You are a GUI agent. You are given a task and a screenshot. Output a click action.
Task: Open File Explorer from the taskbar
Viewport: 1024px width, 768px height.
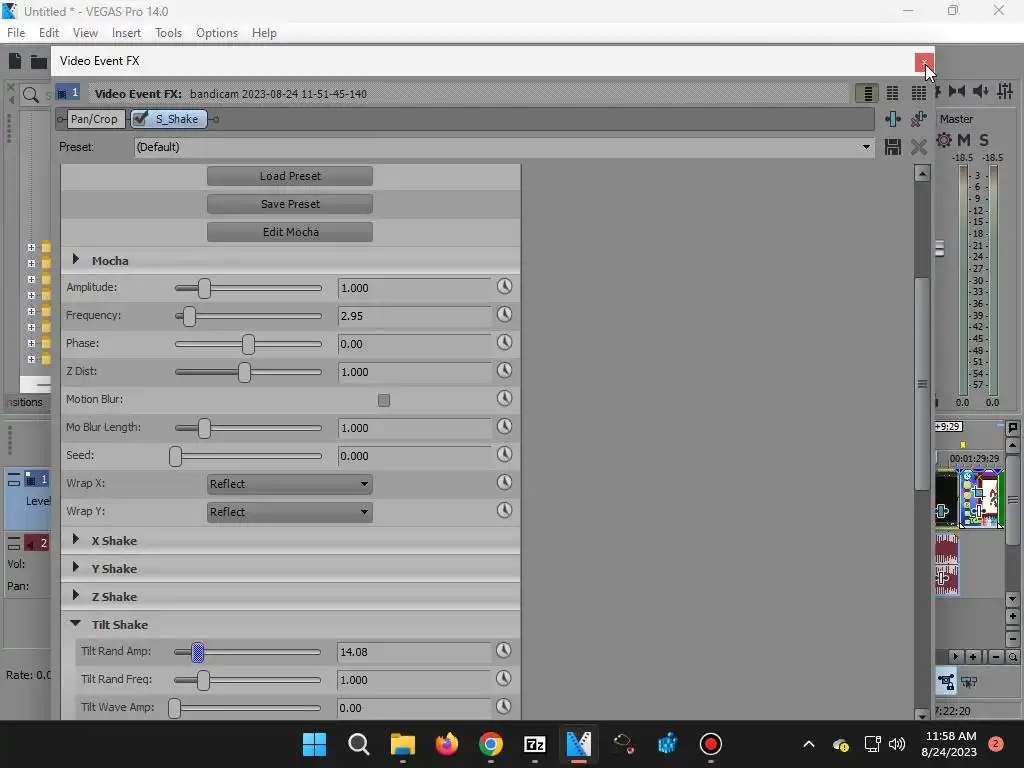coord(403,744)
